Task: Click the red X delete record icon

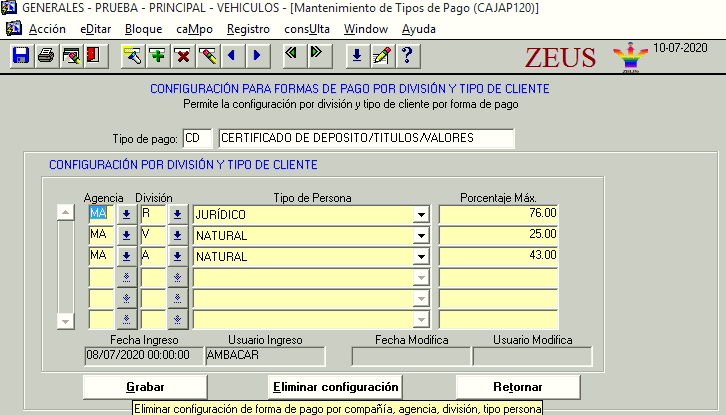Action: click(183, 55)
